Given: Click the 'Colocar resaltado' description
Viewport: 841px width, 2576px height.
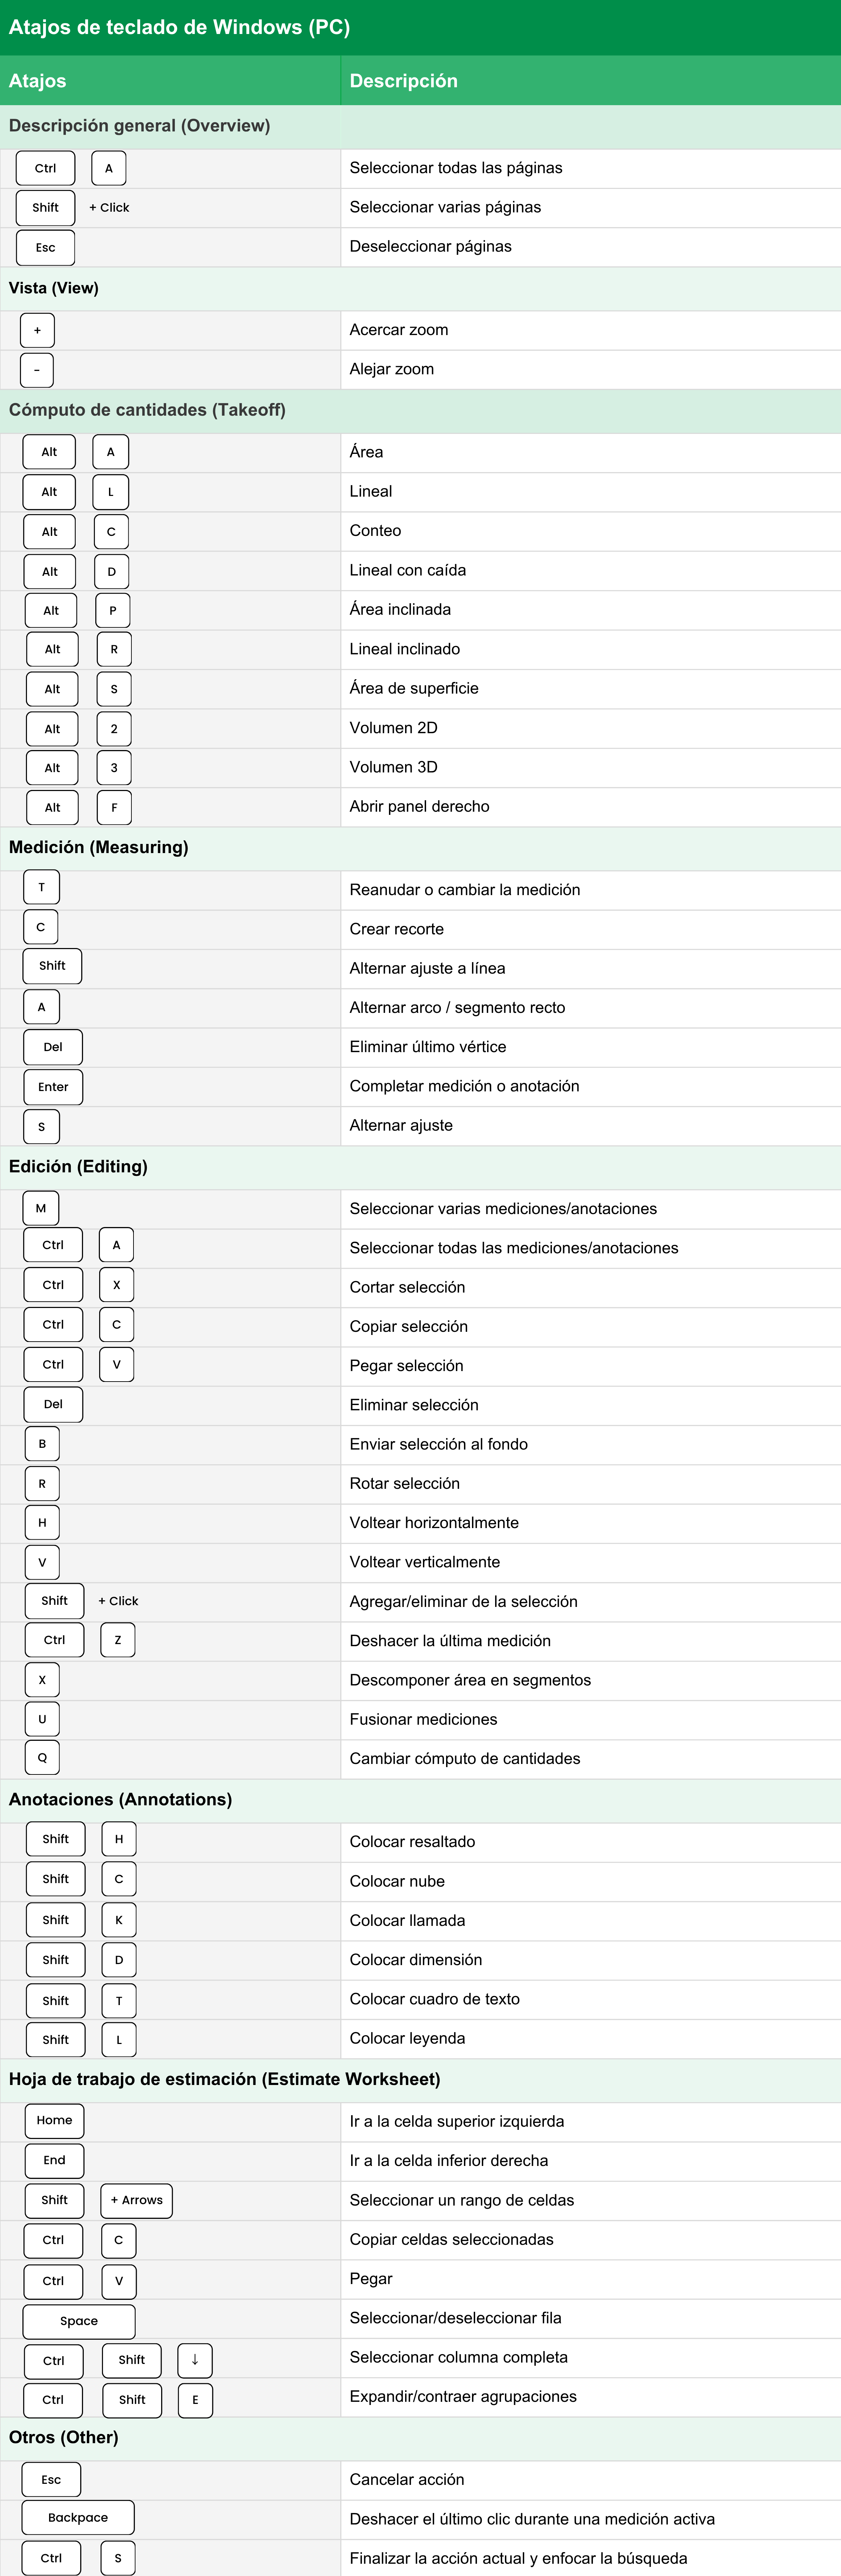Looking at the screenshot, I should tap(412, 1842).
